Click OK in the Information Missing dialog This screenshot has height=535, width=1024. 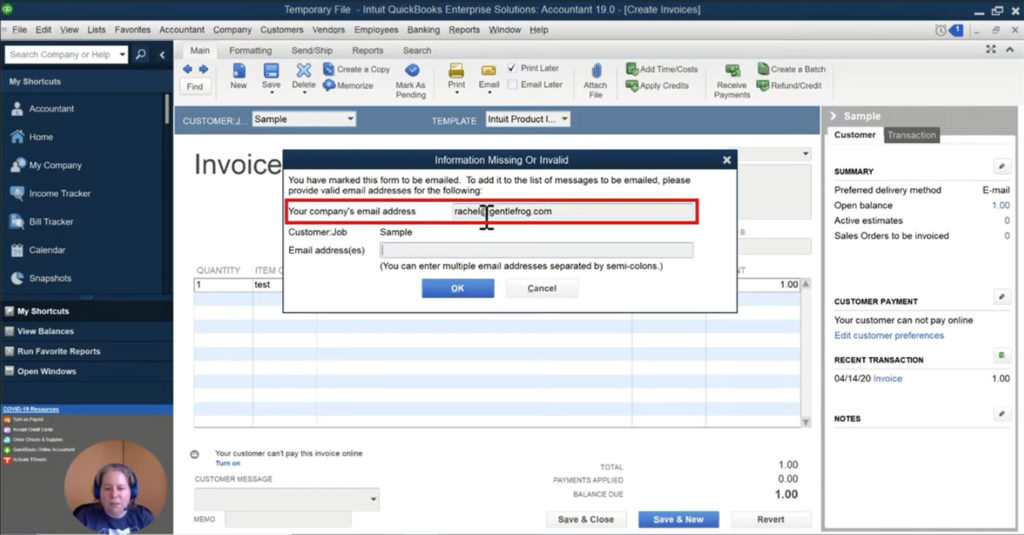point(457,288)
